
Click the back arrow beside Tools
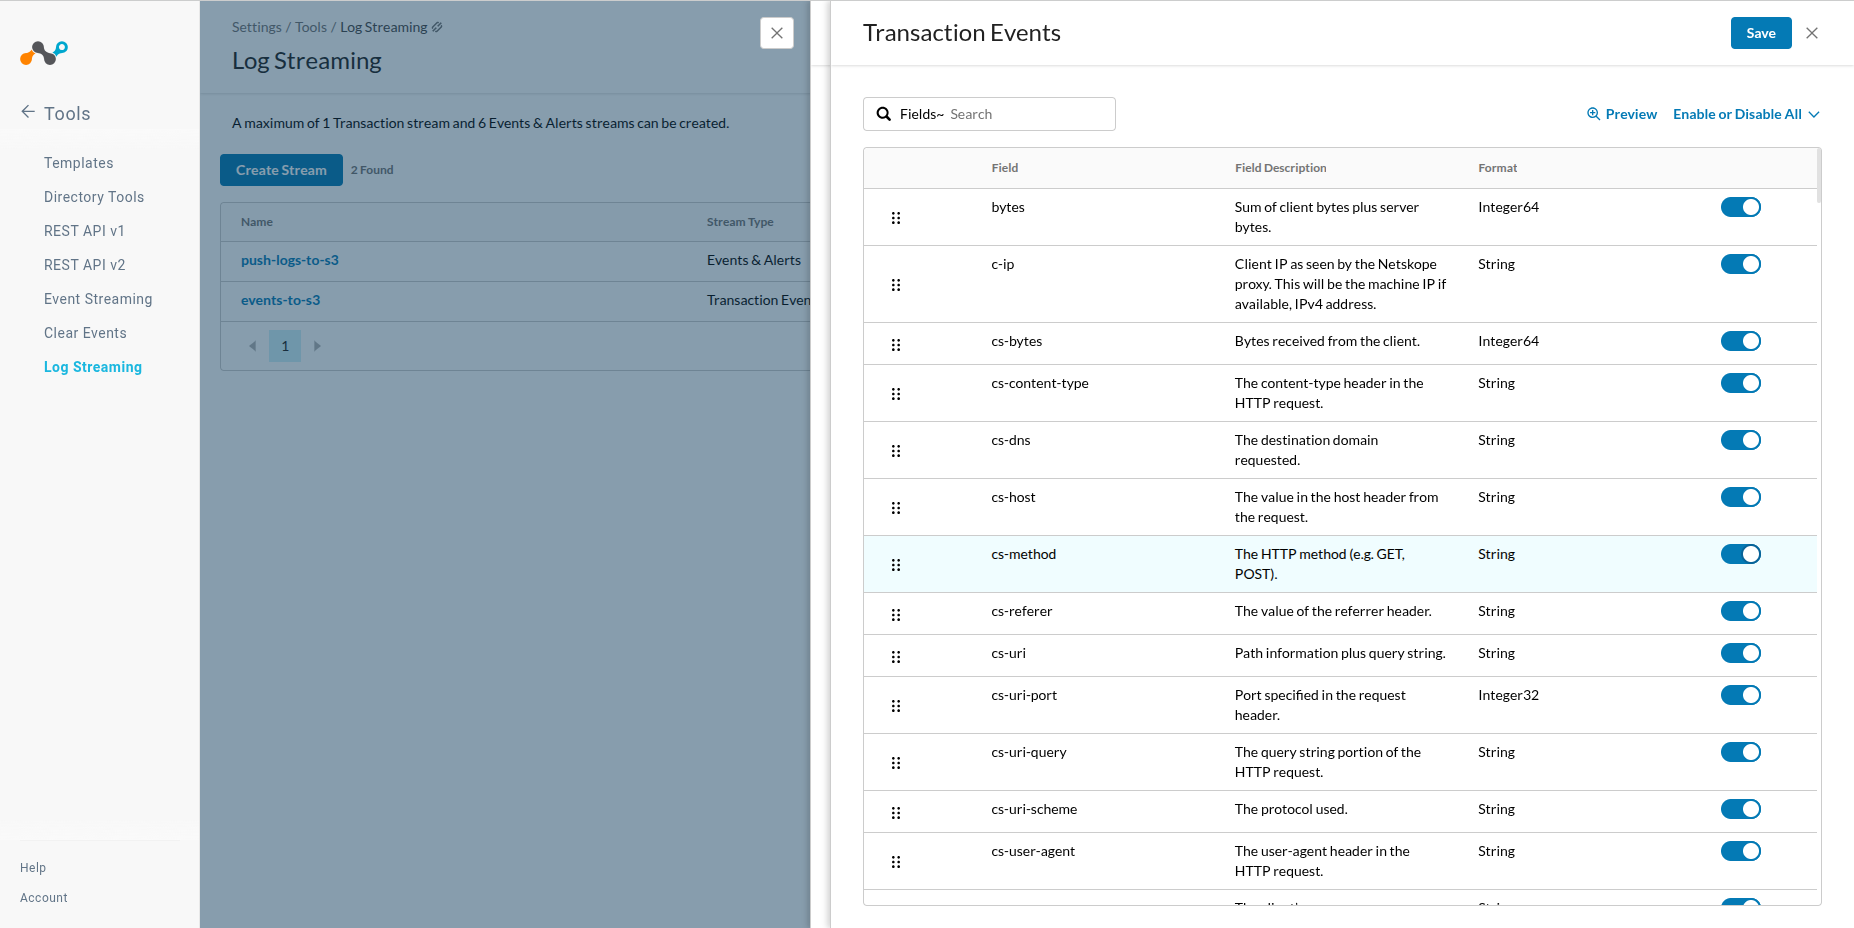click(28, 112)
